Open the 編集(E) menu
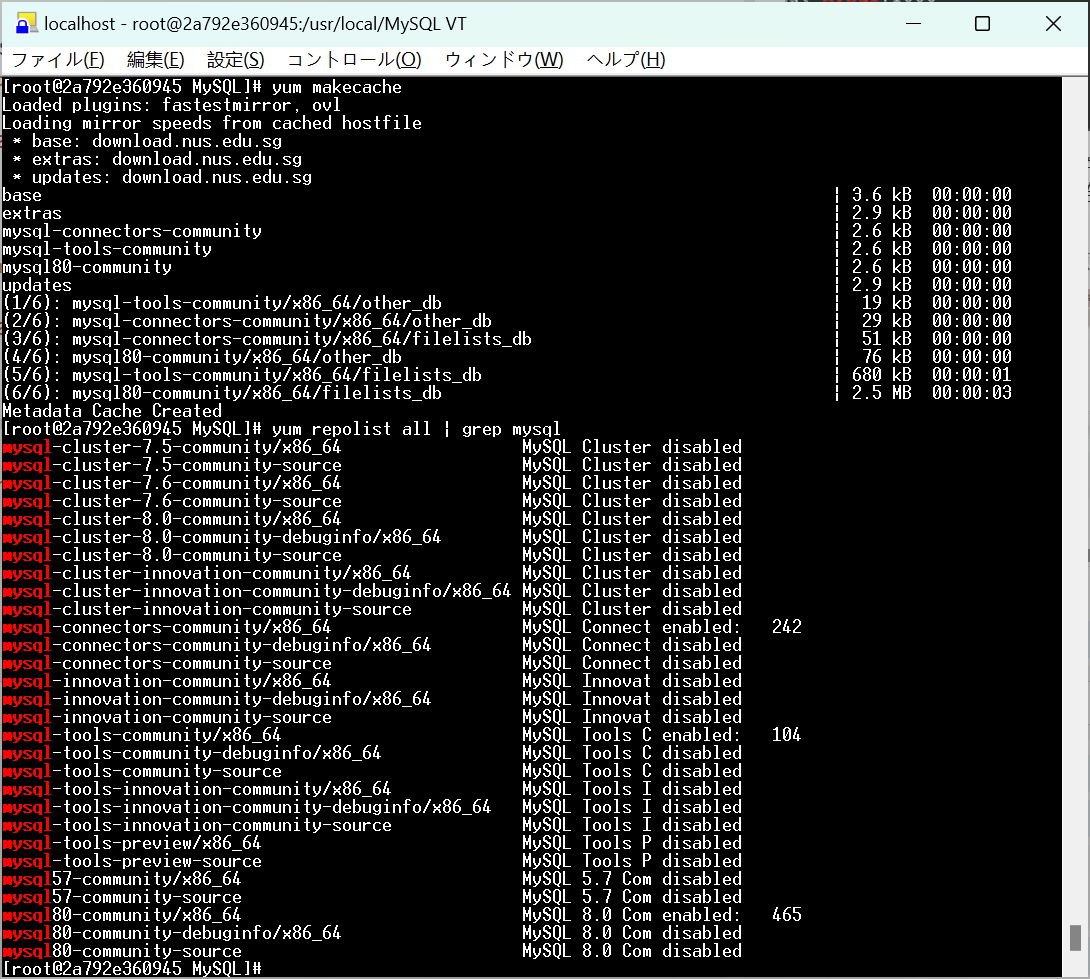This screenshot has width=1090, height=979. click(155, 60)
